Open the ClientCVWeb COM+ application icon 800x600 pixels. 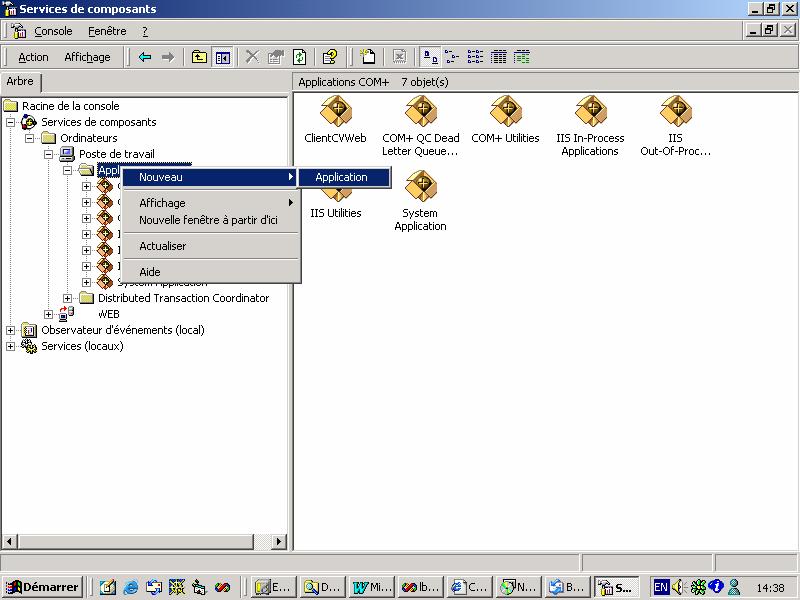pyautogui.click(x=335, y=111)
